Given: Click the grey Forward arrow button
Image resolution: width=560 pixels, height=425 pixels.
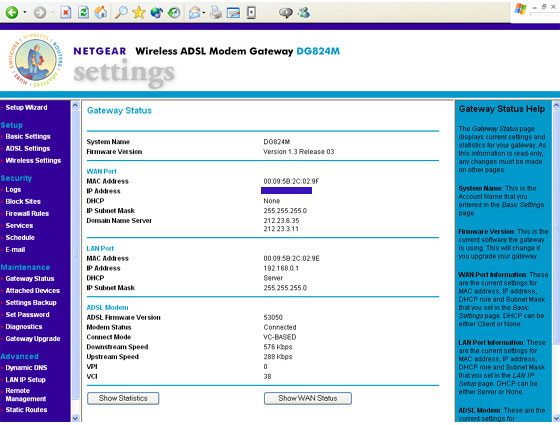Looking at the screenshot, I should 40,13.
